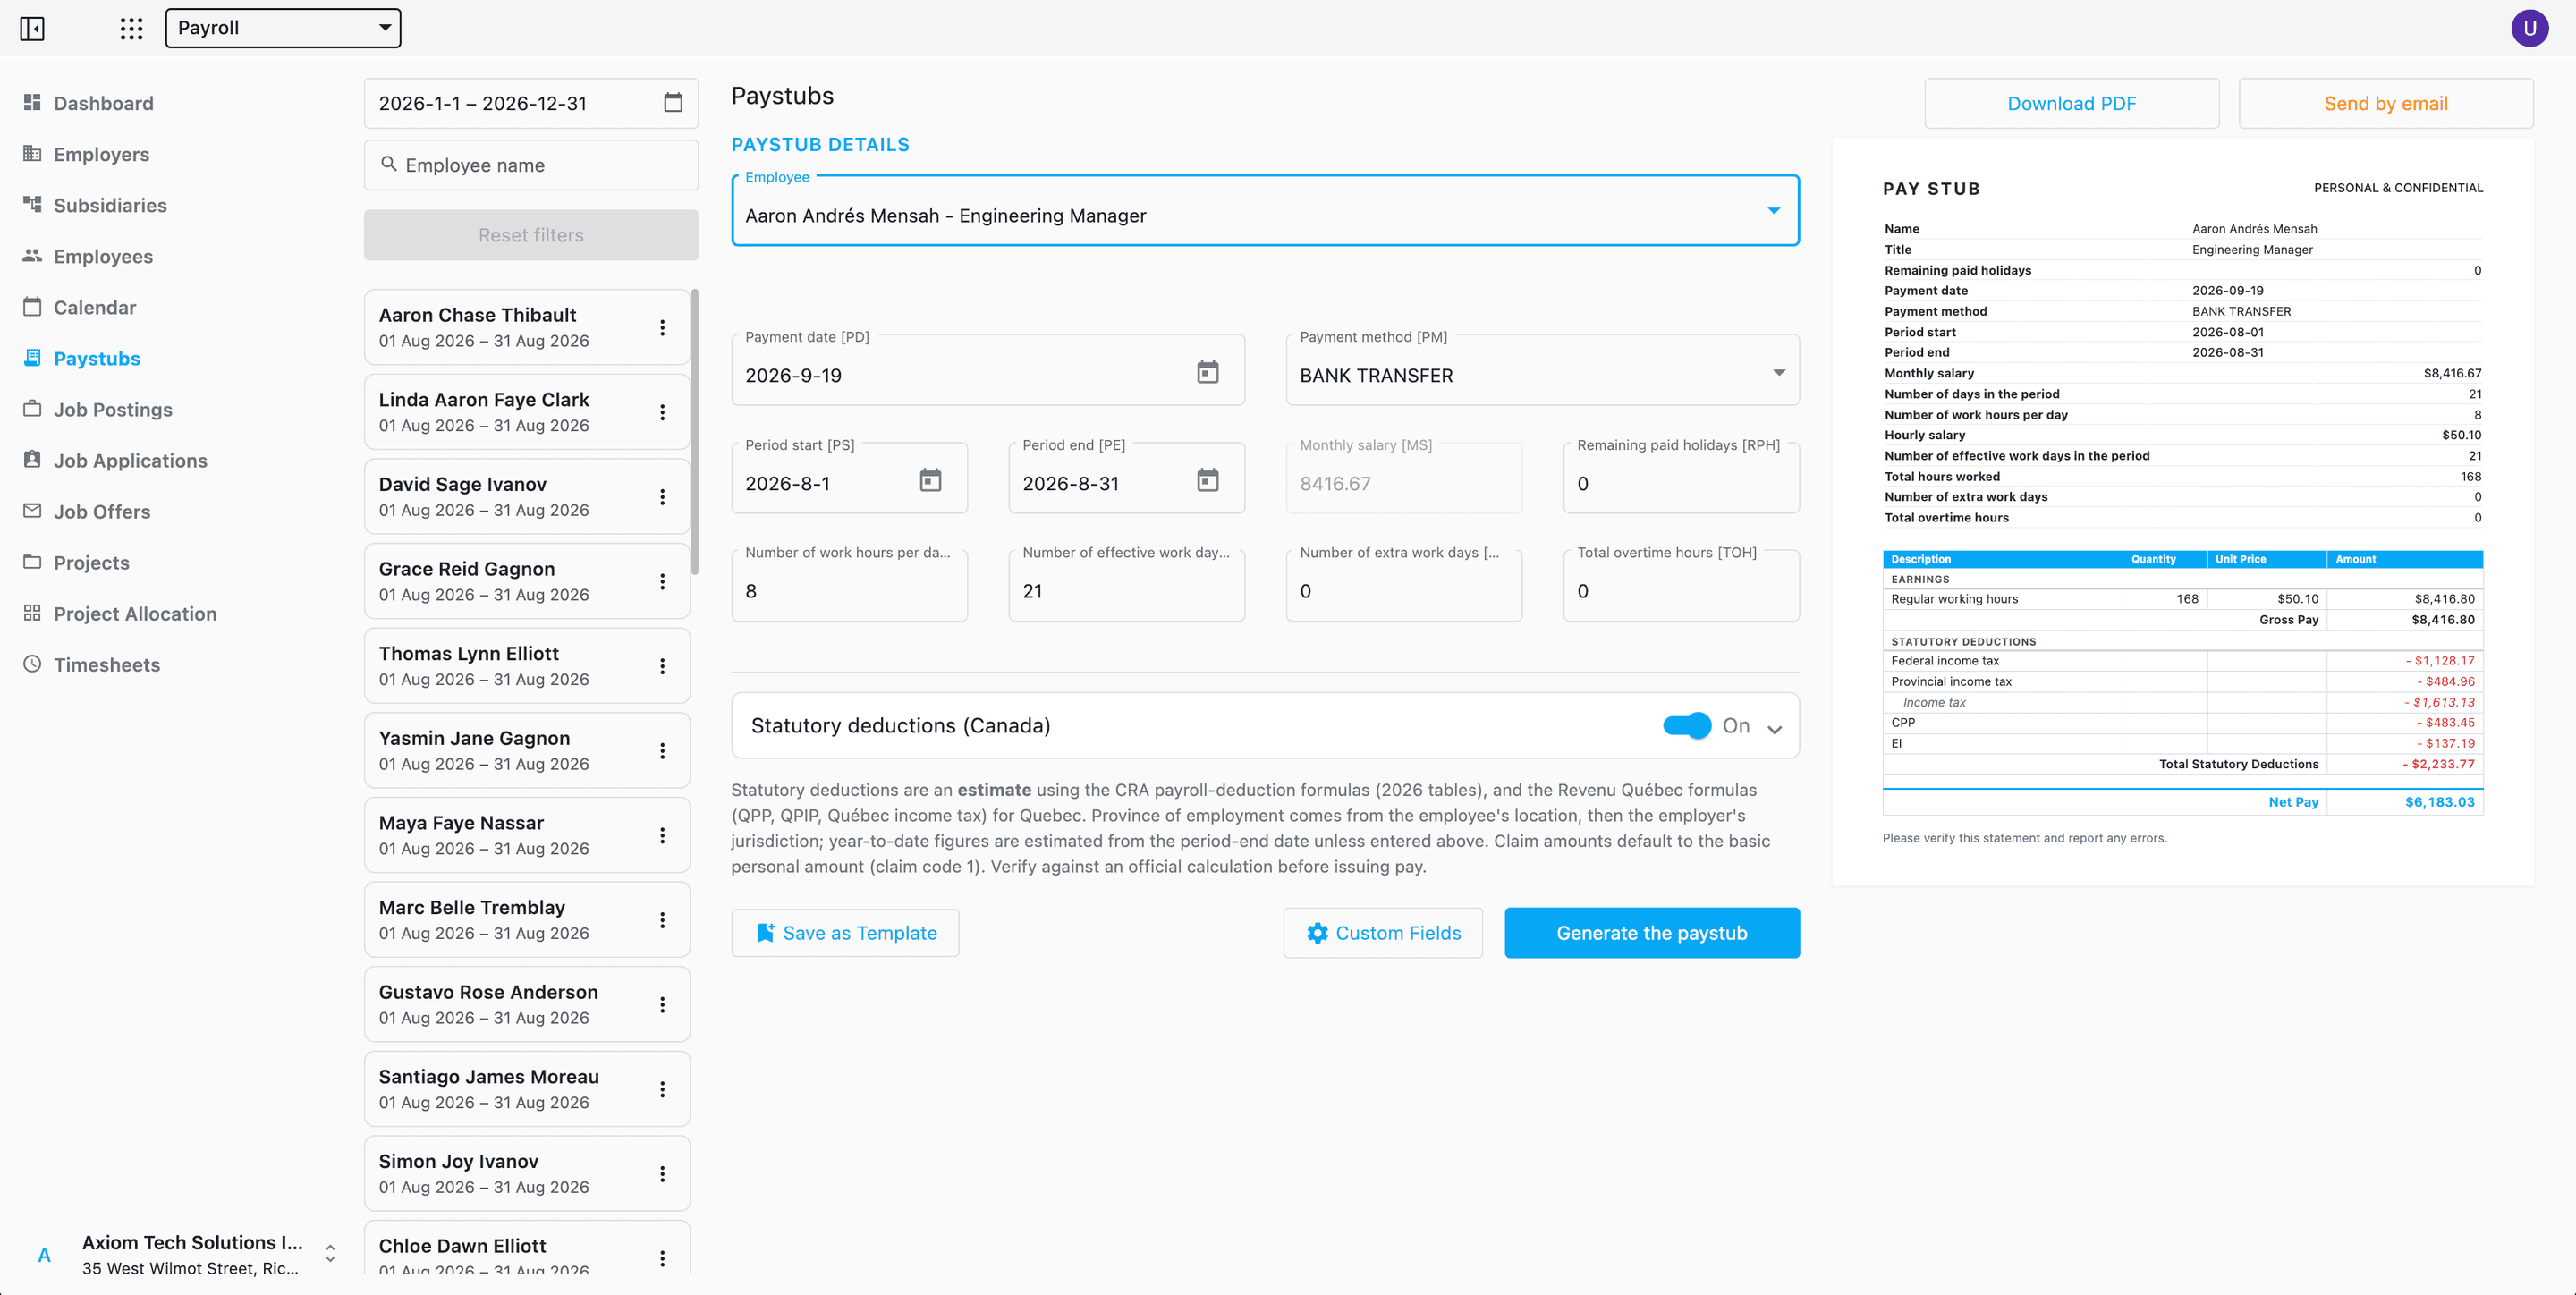Open the Employees sidebar item
This screenshot has height=1295, width=2576.
click(103, 257)
